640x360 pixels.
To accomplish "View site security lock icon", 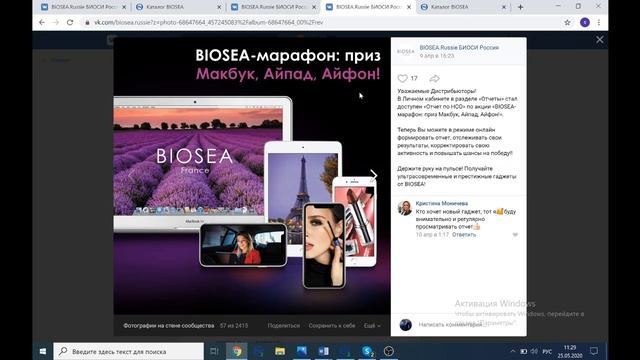I will pyautogui.click(x=87, y=22).
